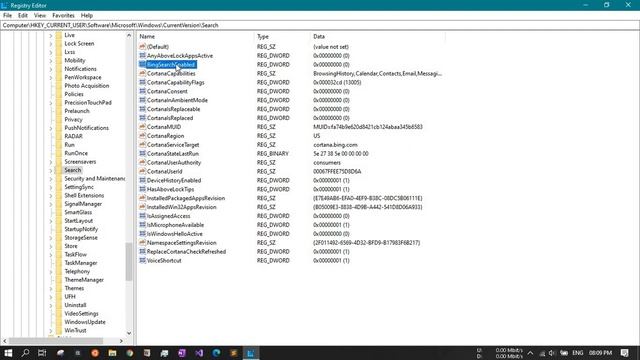Click the VoiceShortcut DWORD icon
The height and width of the screenshot is (360, 640).
click(x=142, y=260)
